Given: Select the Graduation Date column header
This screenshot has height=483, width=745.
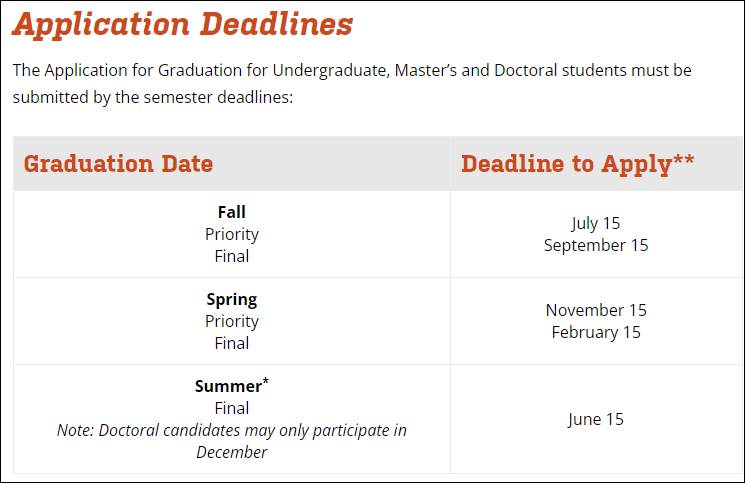Looking at the screenshot, I should 118,164.
